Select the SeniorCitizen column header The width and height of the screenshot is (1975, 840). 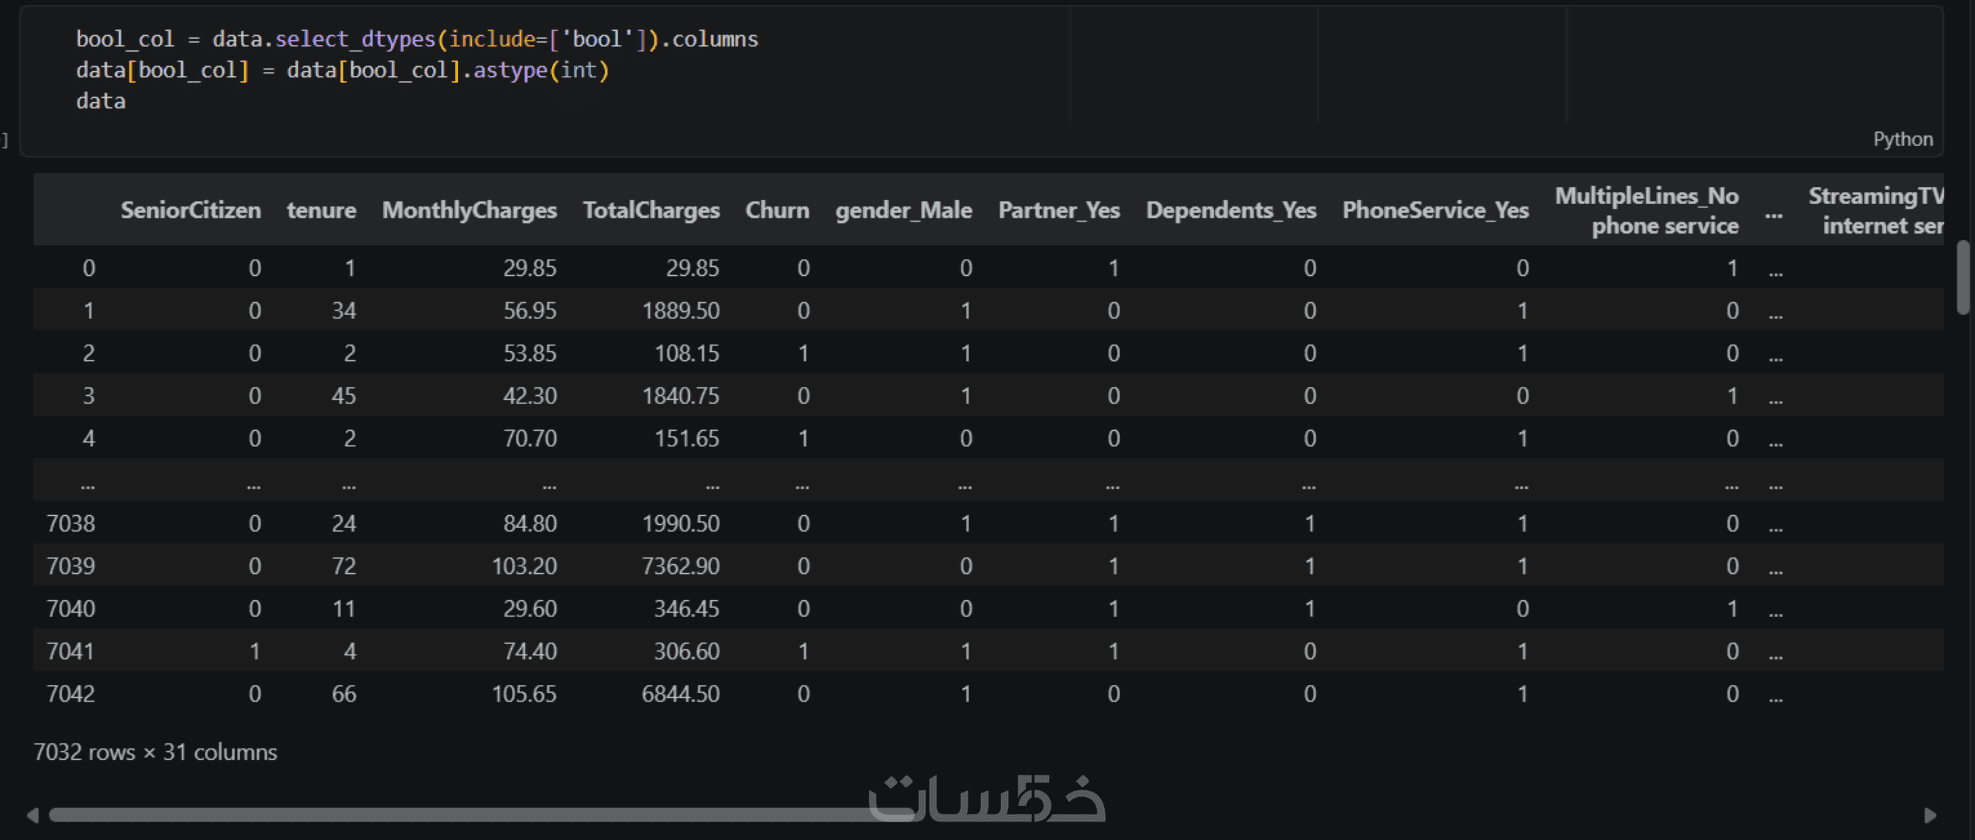point(190,210)
